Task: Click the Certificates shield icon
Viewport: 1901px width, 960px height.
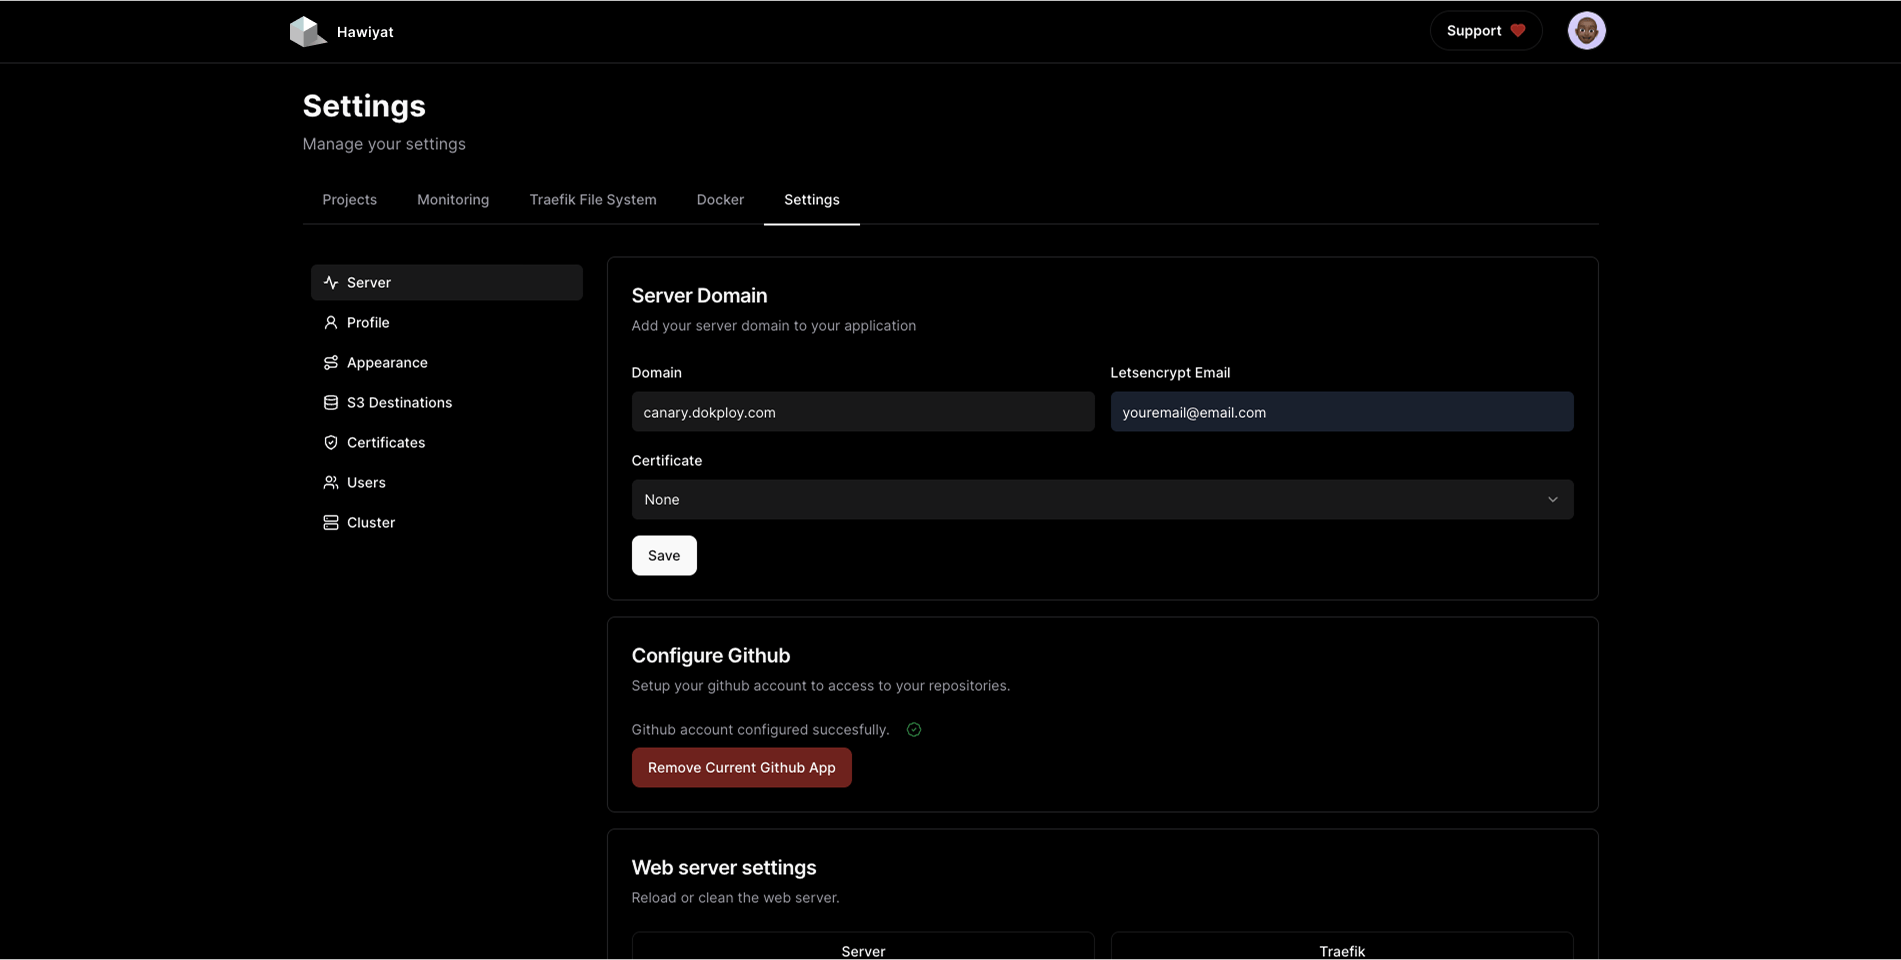Action: click(x=331, y=443)
